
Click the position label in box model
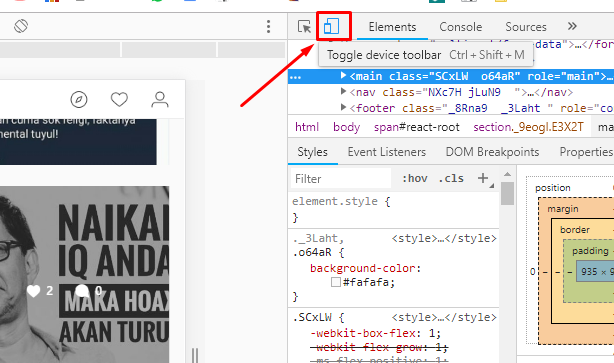tap(553, 188)
